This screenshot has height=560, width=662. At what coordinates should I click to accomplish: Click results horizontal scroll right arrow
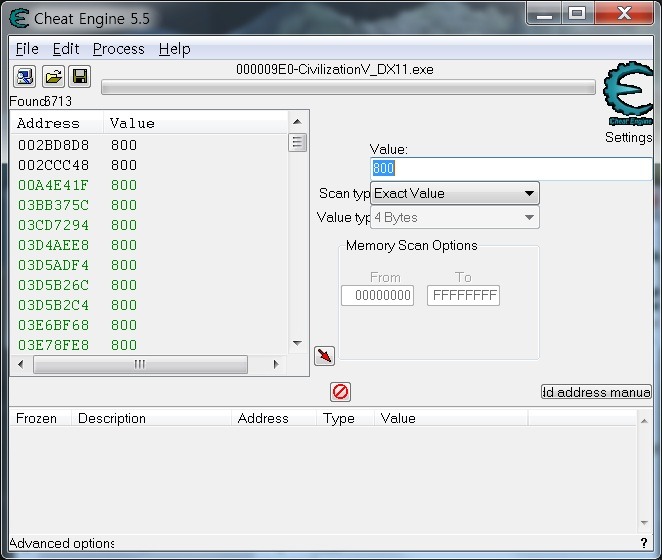276,364
